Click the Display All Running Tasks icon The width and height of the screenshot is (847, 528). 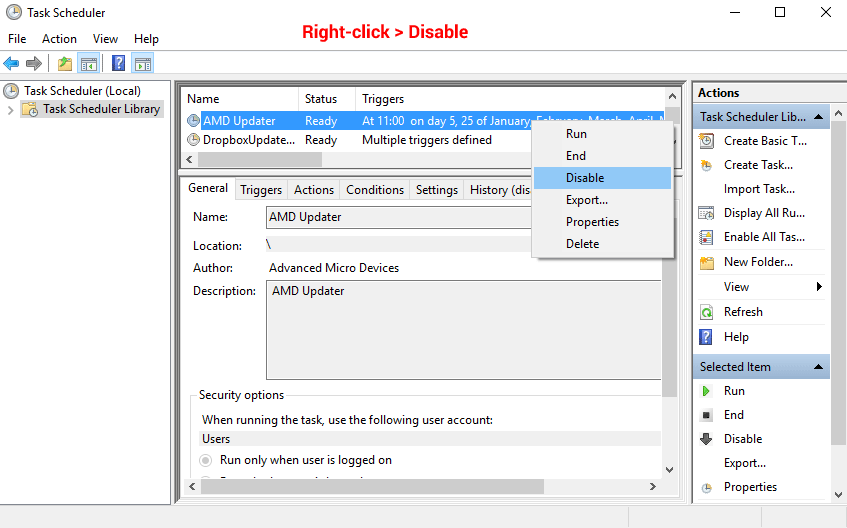click(706, 213)
